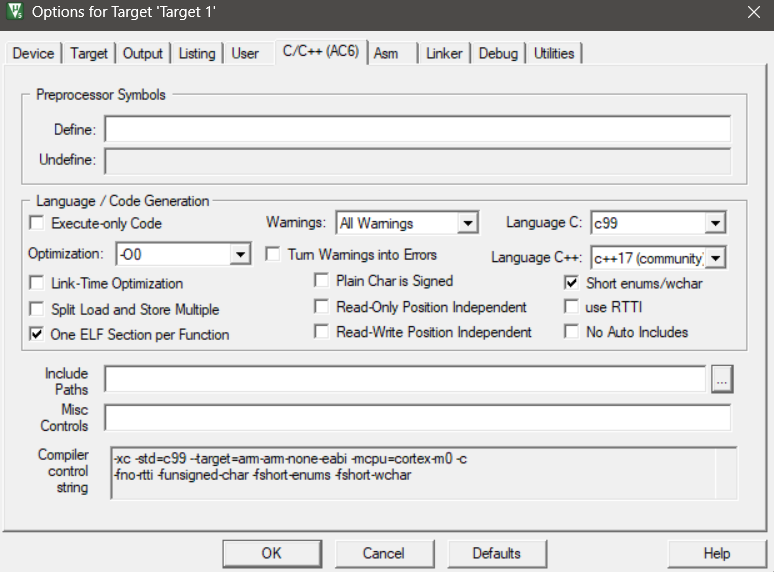Click the Keil uVision icon in title bar
Image resolution: width=774 pixels, height=572 pixels.
point(15,12)
